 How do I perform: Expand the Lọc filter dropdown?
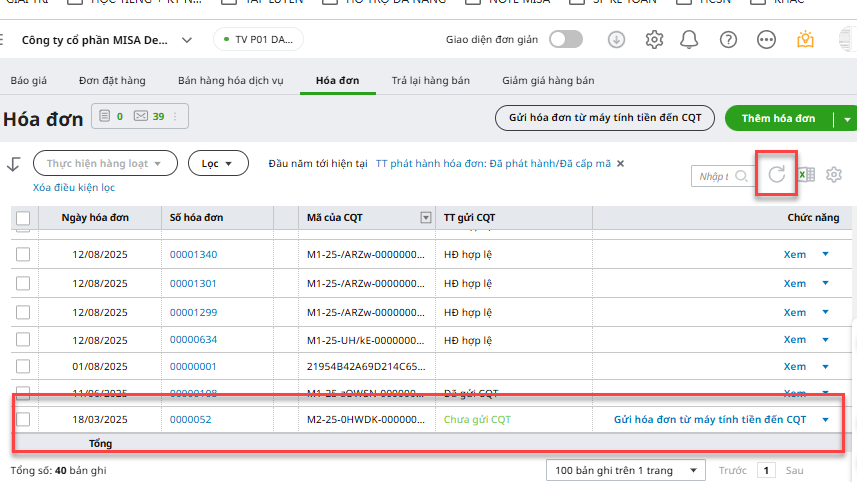[x=218, y=163]
